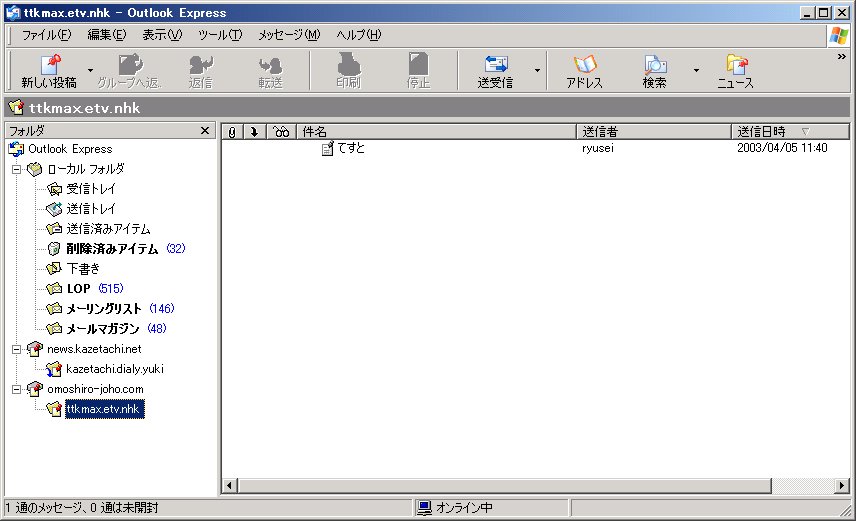Sort by download mark arrow column header
The image size is (856, 521).
[254, 132]
